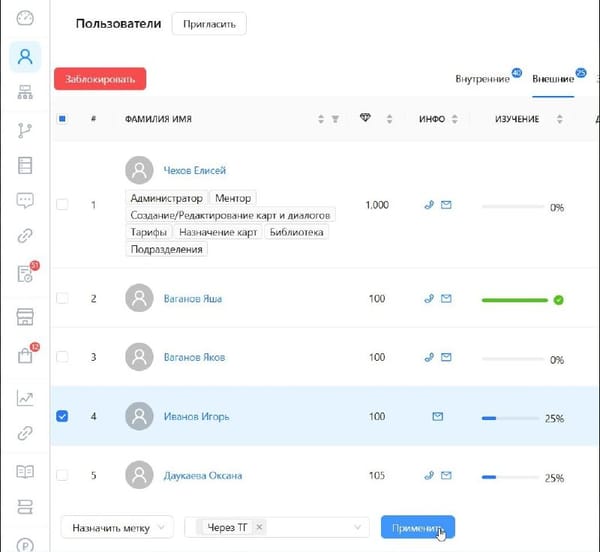Sort by diamond points column arrows

click(x=389, y=119)
